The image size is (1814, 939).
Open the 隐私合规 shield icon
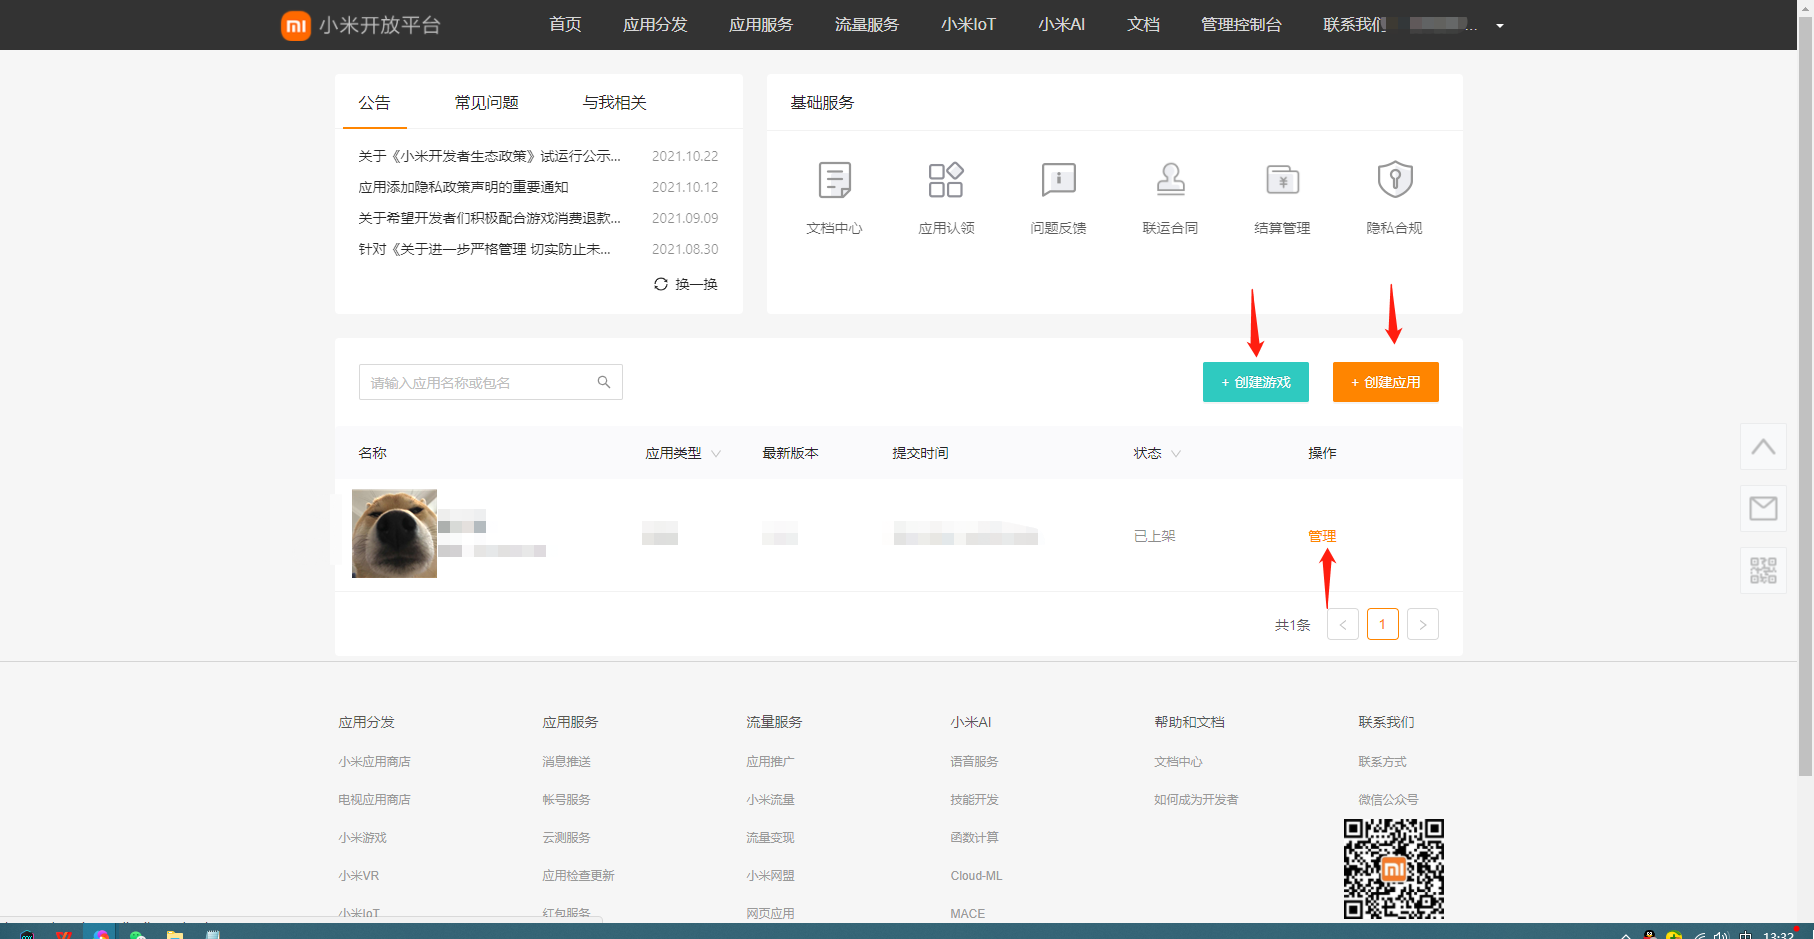point(1394,180)
